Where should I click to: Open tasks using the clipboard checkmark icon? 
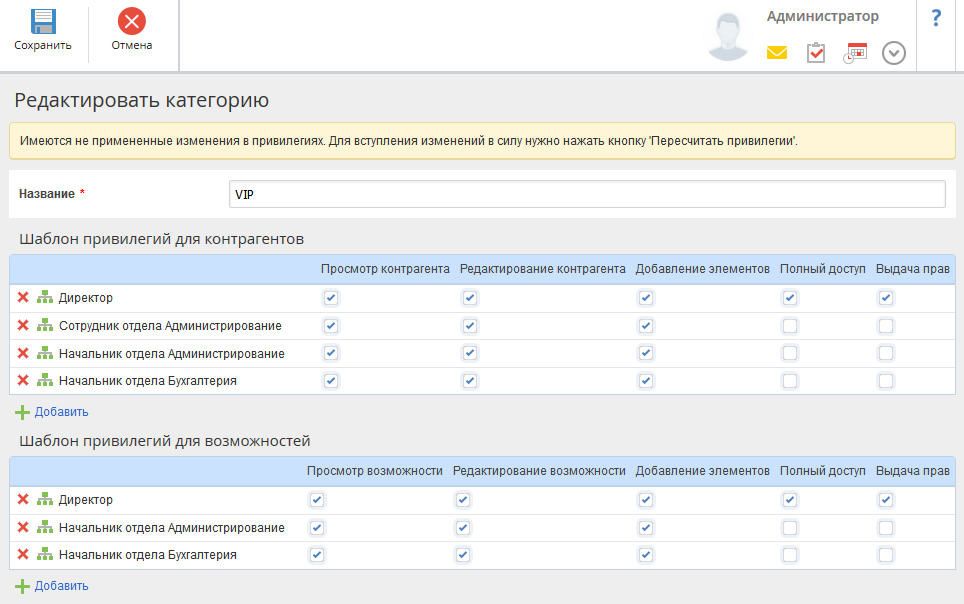click(815, 52)
